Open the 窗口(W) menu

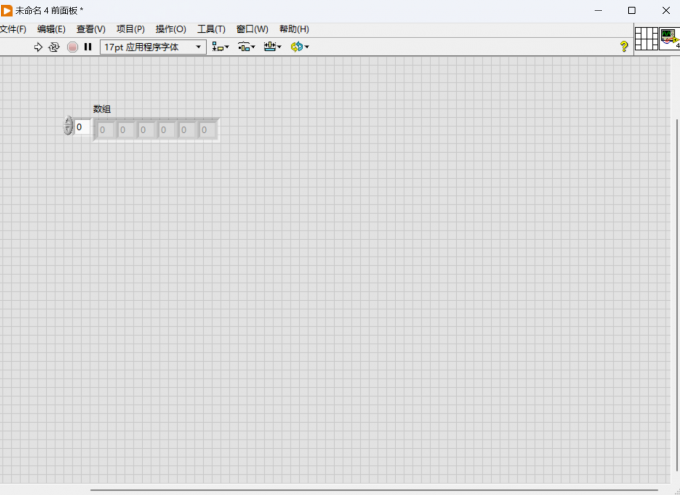click(x=252, y=29)
